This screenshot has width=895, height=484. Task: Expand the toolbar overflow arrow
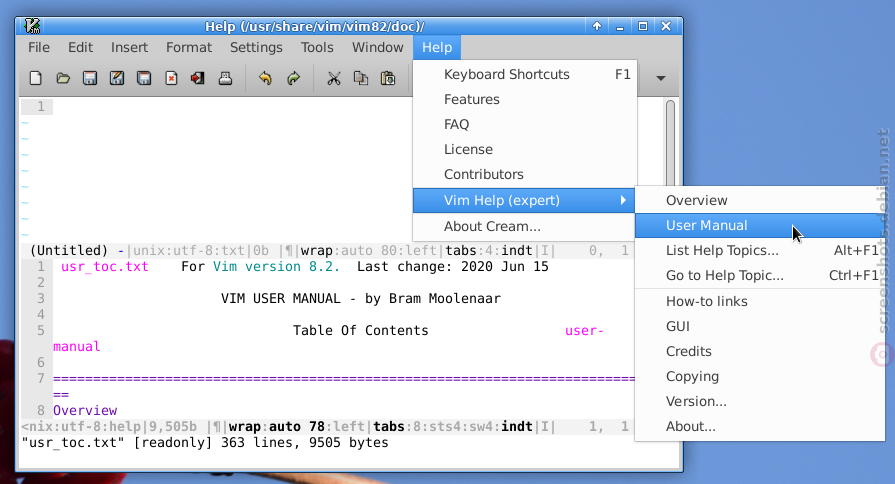click(x=661, y=78)
